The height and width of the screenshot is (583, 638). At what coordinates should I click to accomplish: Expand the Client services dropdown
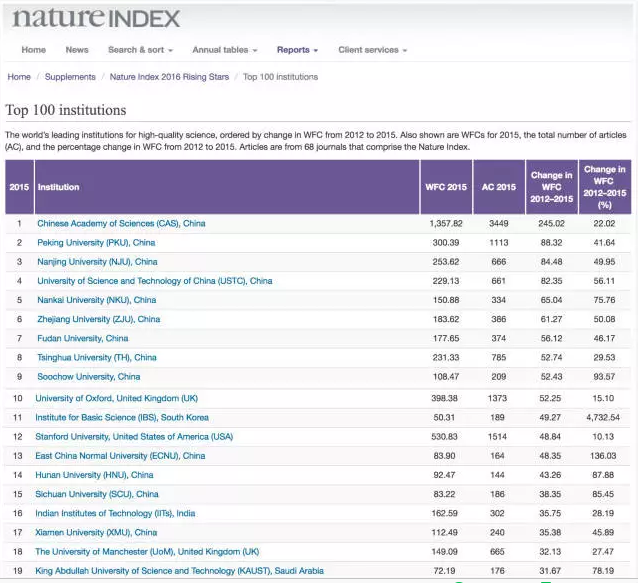pyautogui.click(x=372, y=50)
